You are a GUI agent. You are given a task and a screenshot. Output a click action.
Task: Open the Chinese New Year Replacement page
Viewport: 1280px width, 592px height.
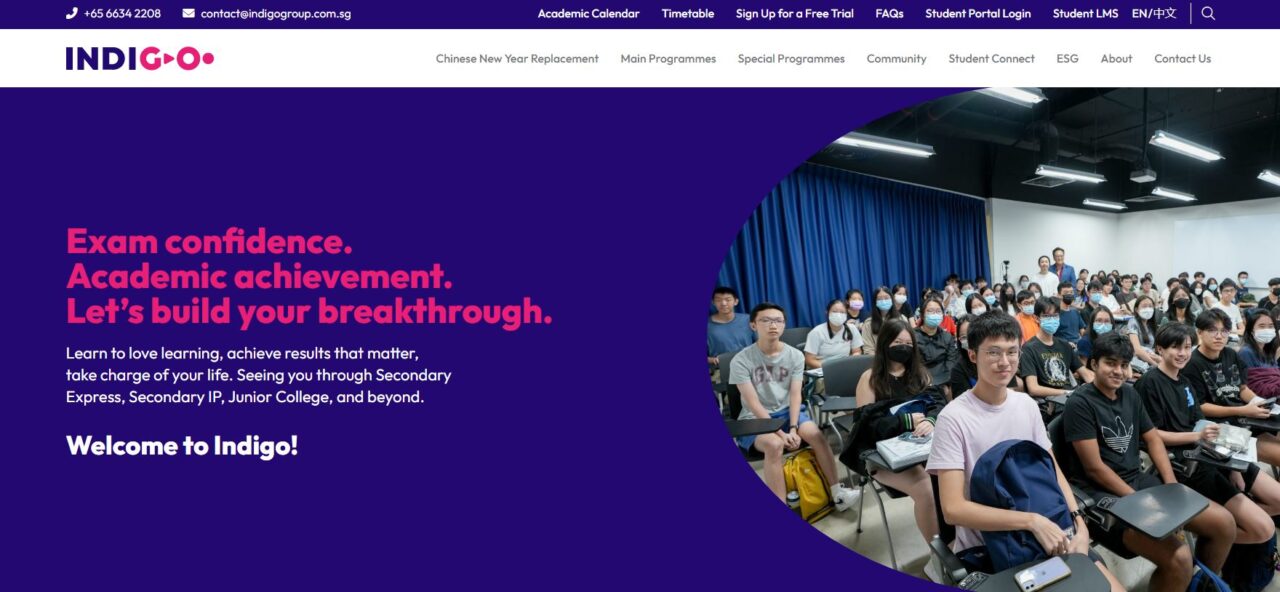(x=516, y=59)
